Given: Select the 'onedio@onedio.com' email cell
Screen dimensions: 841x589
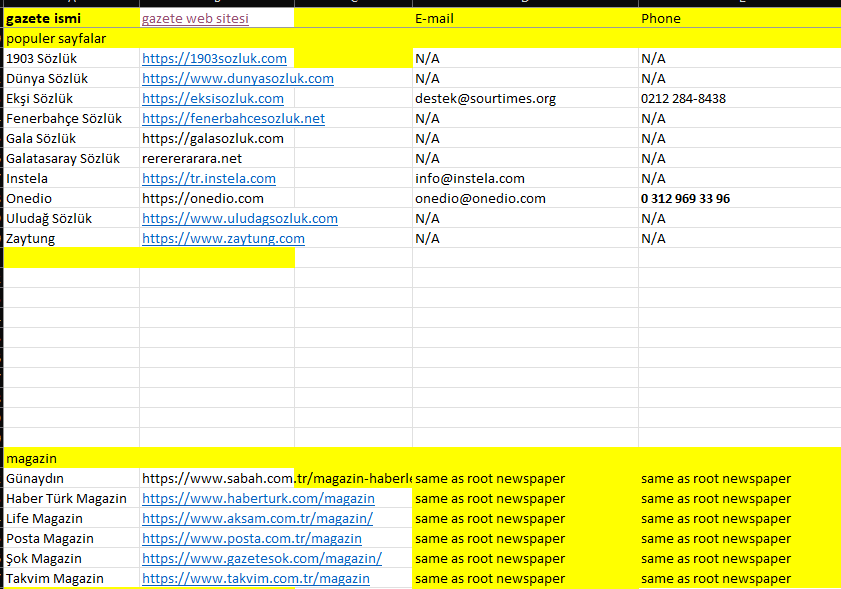Looking at the screenshot, I should [525, 198].
